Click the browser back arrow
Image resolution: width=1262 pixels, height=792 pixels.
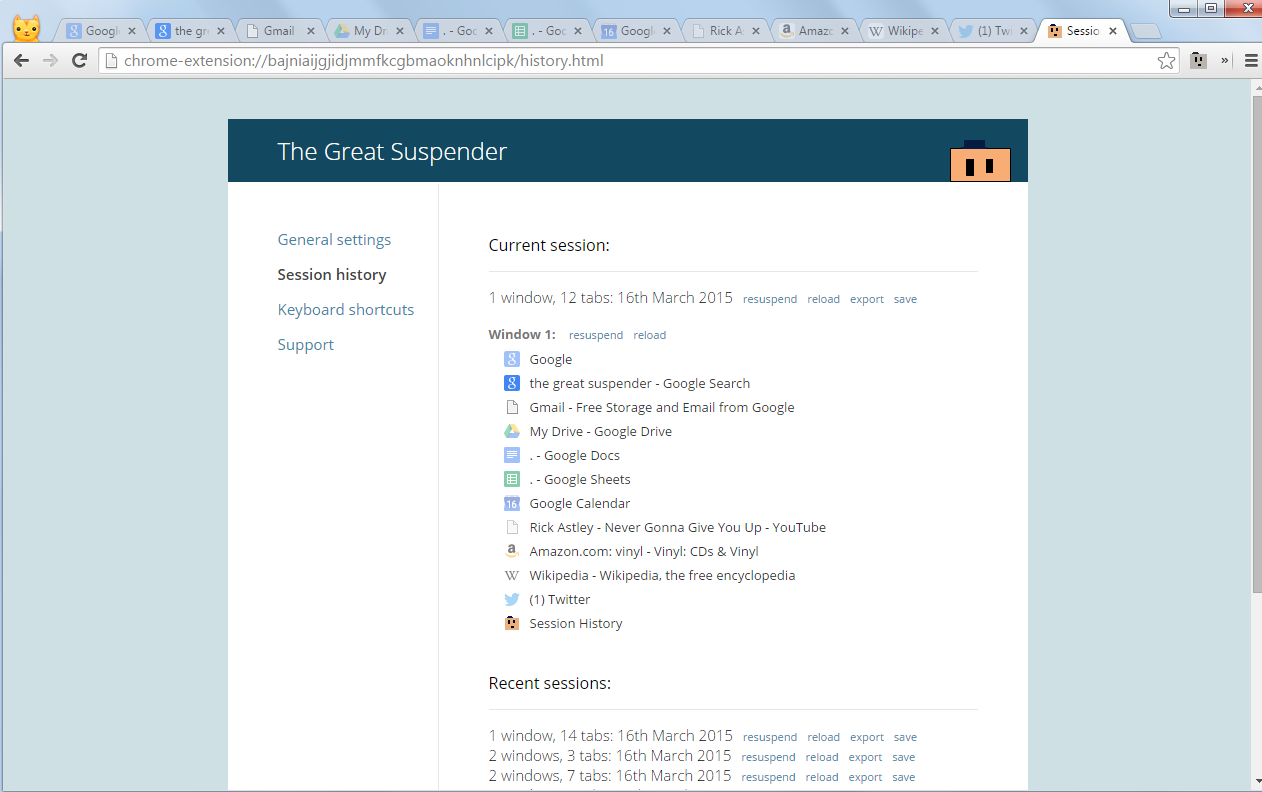21,61
